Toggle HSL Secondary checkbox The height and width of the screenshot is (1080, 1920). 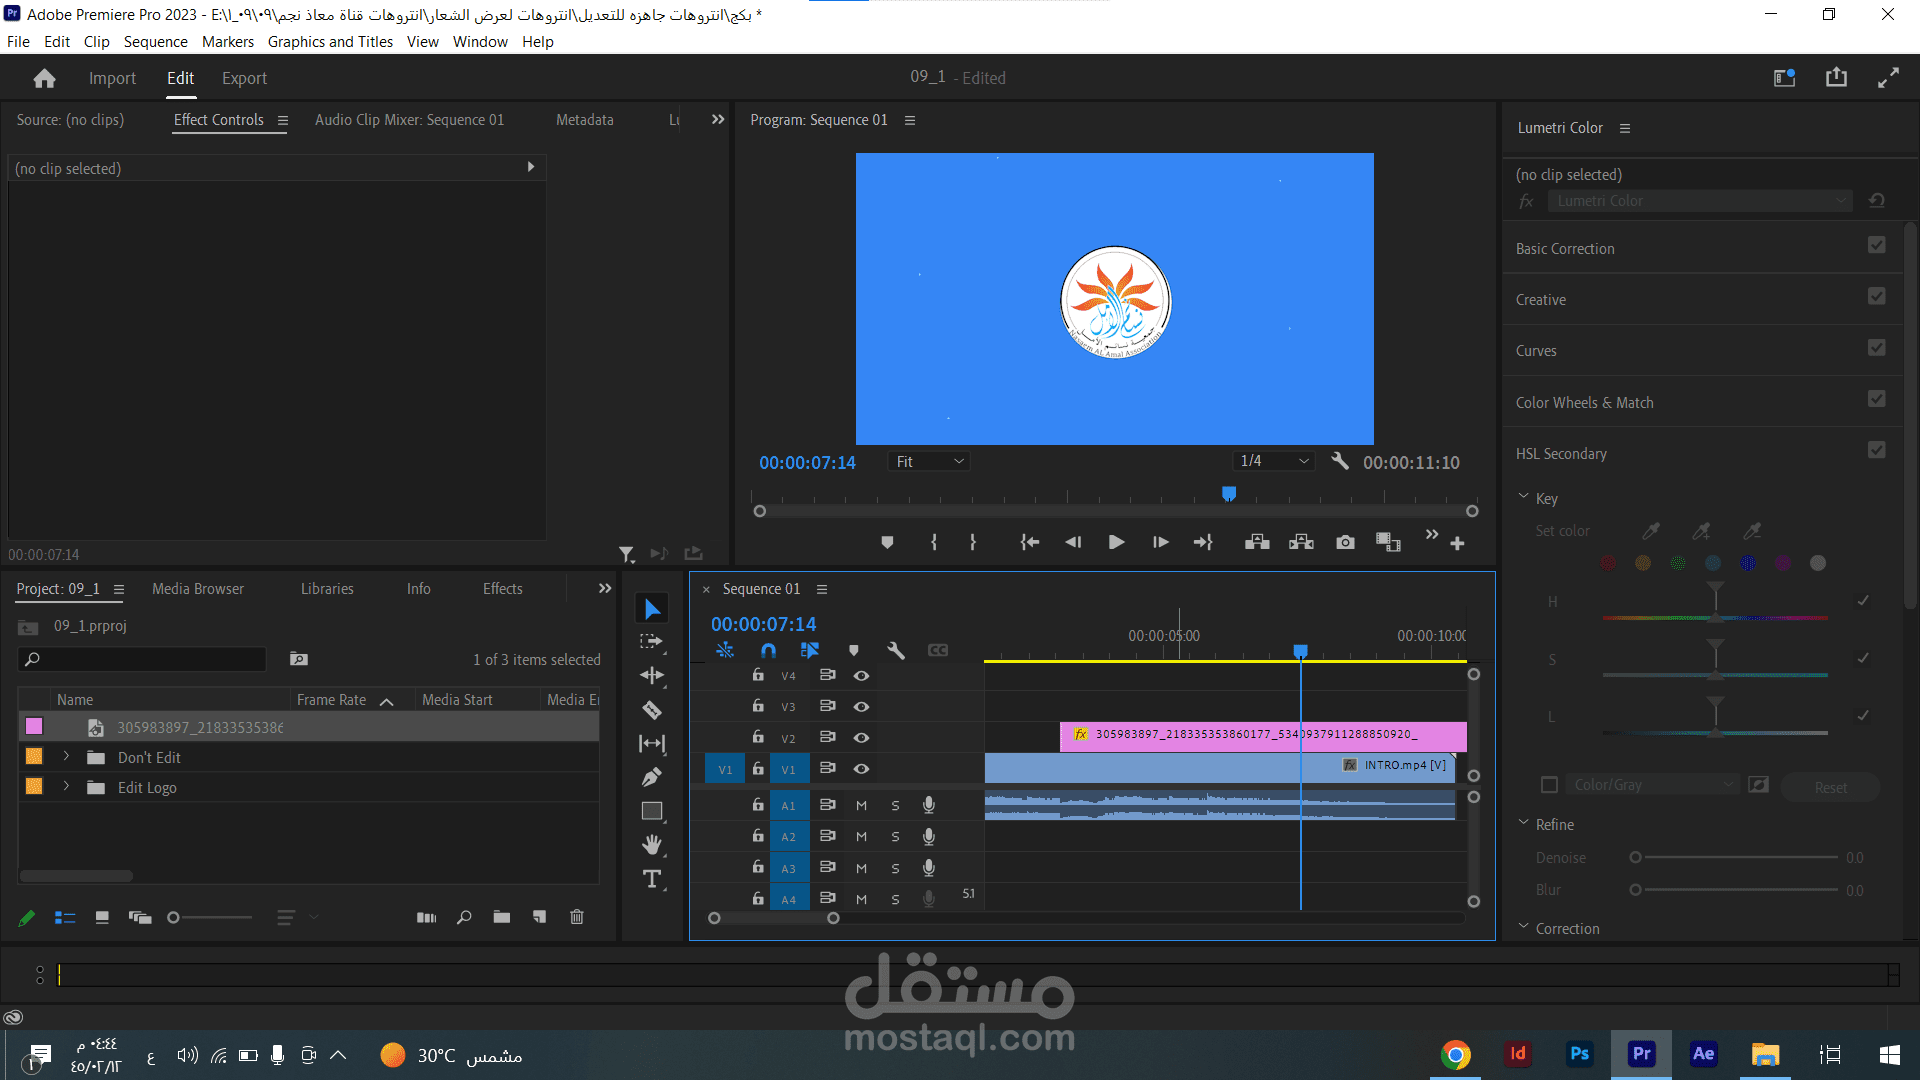(x=1877, y=450)
